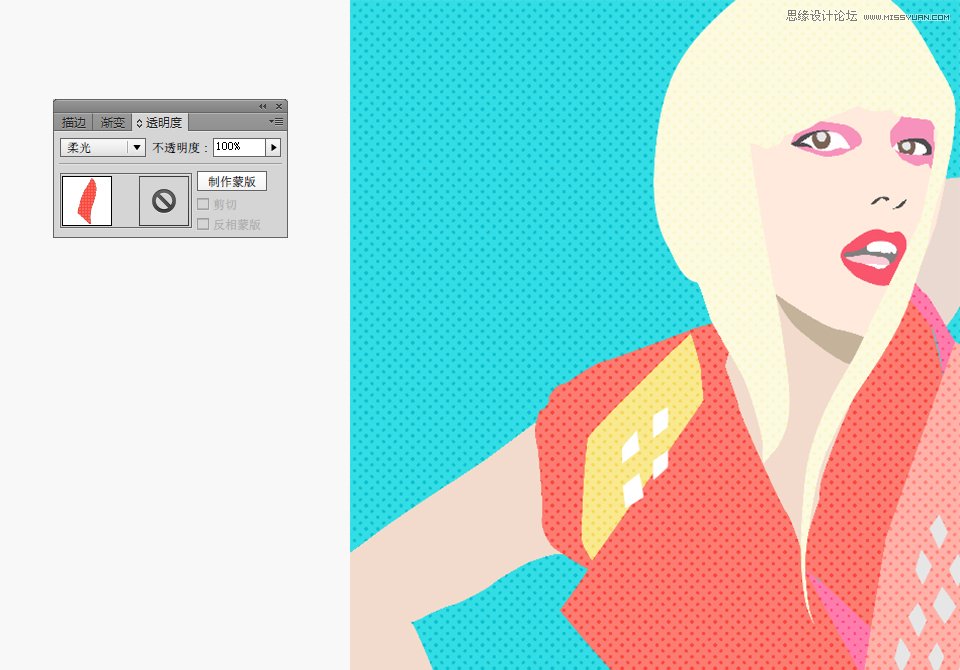
Task: Toggle the 反相蒙版 checkbox
Action: click(x=203, y=224)
